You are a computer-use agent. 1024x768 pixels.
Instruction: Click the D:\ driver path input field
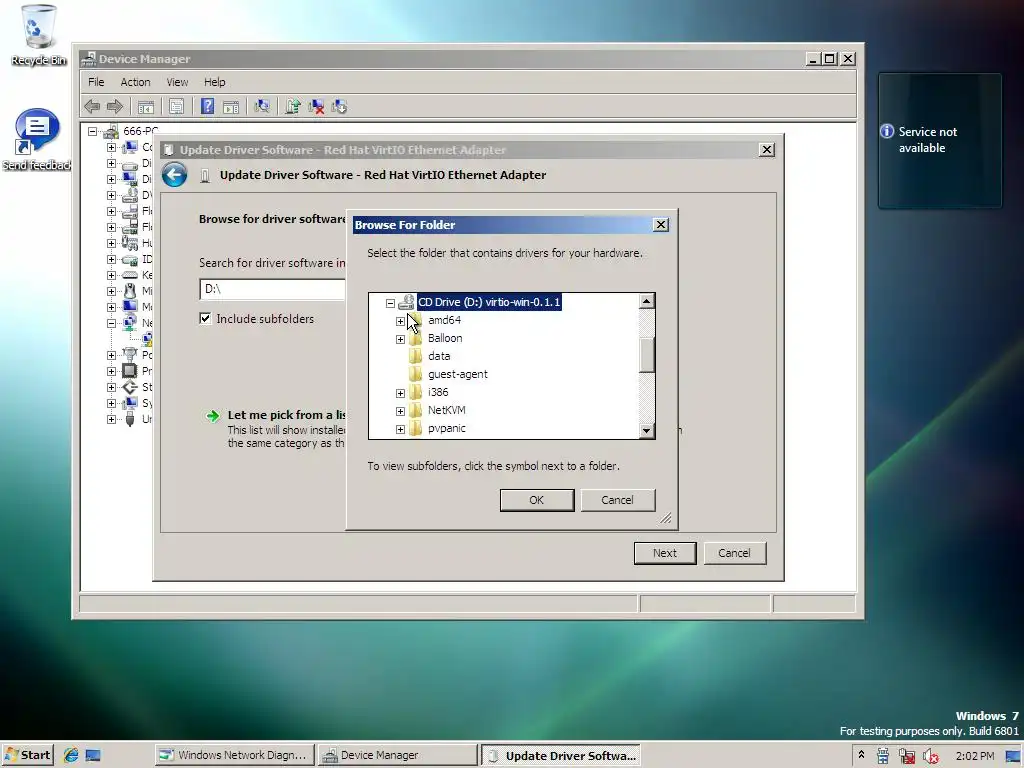(272, 289)
